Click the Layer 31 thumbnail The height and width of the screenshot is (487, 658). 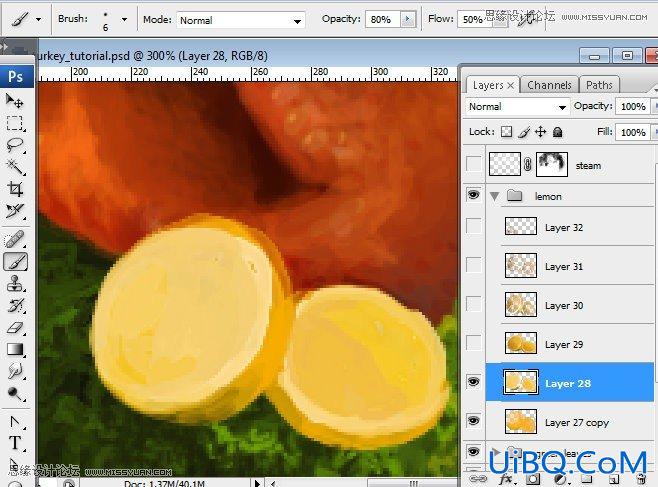coord(521,265)
